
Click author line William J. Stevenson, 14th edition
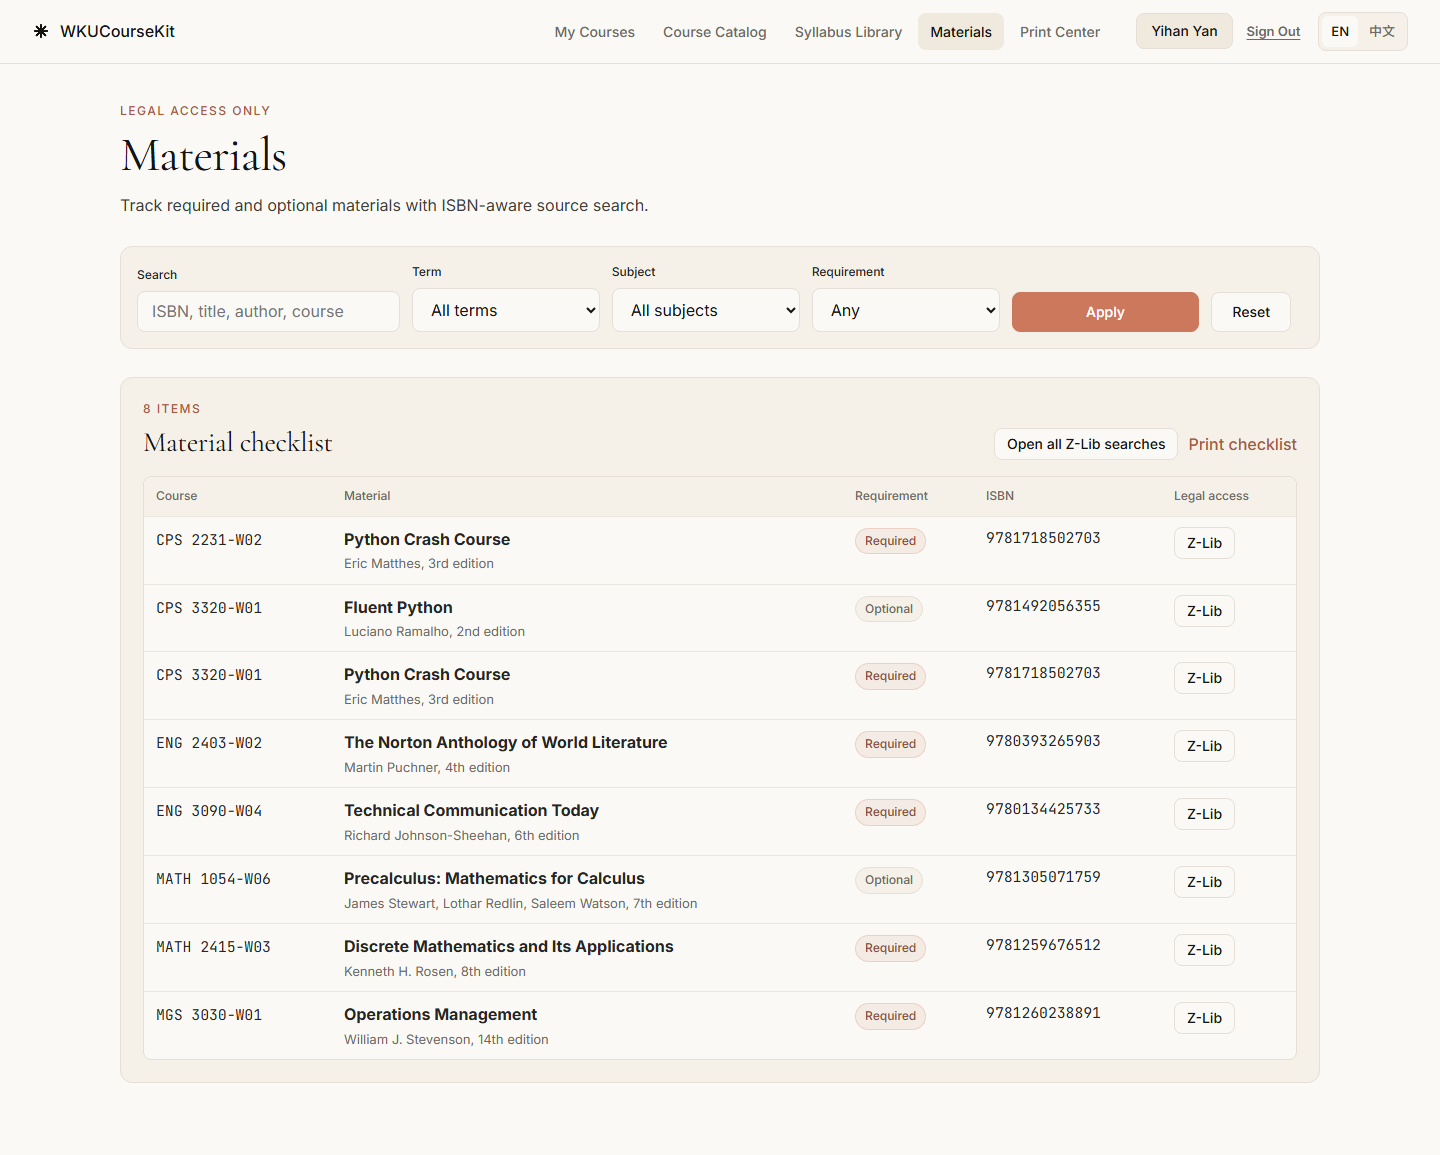pos(446,1040)
